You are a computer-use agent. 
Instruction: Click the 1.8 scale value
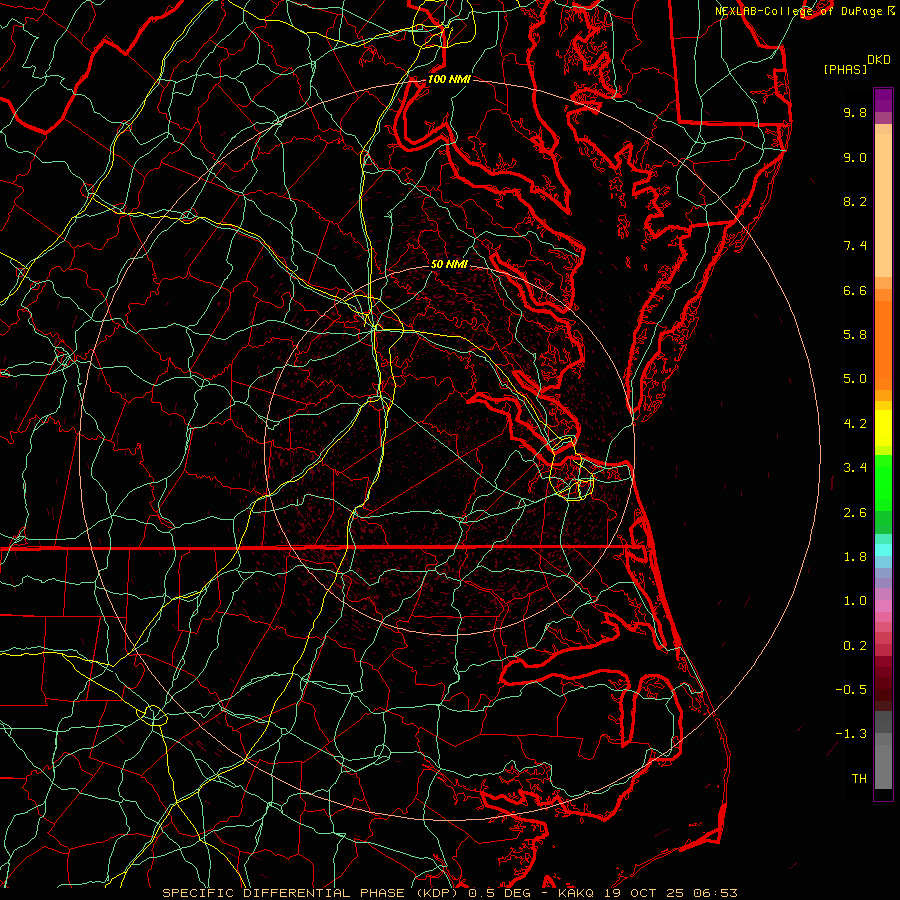pyautogui.click(x=855, y=557)
